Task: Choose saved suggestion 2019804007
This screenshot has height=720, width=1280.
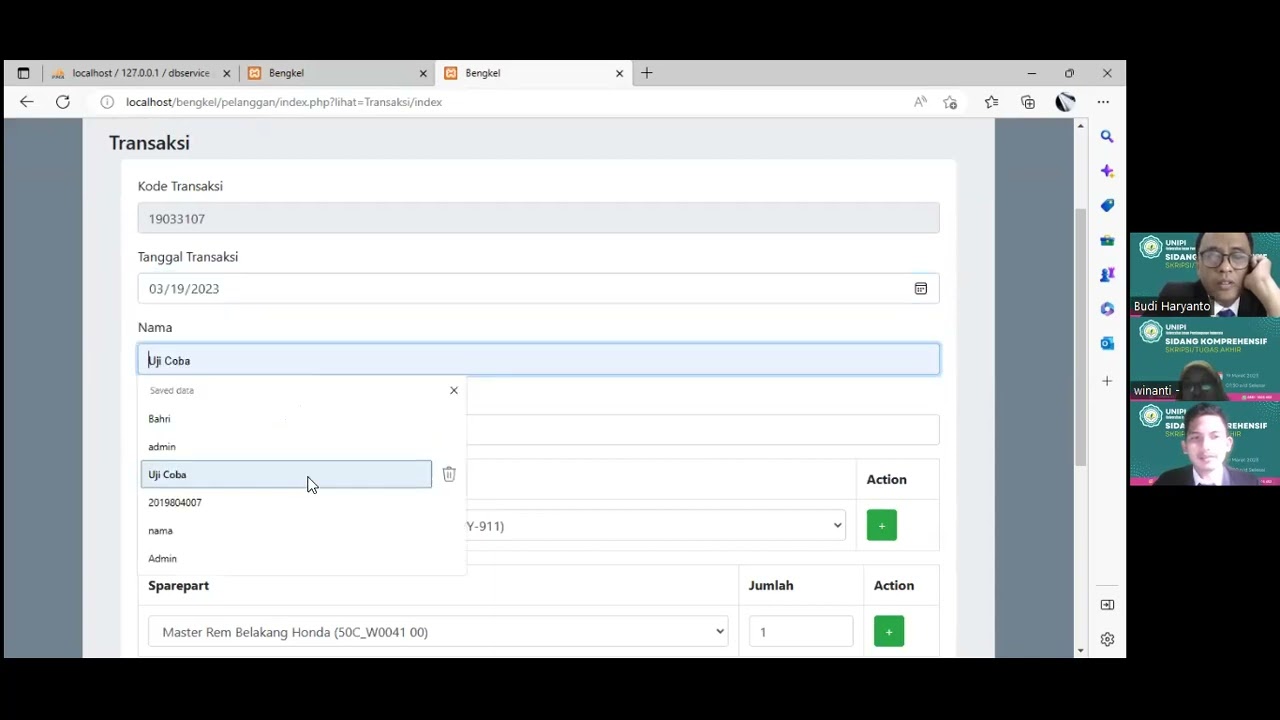Action: 286,502
